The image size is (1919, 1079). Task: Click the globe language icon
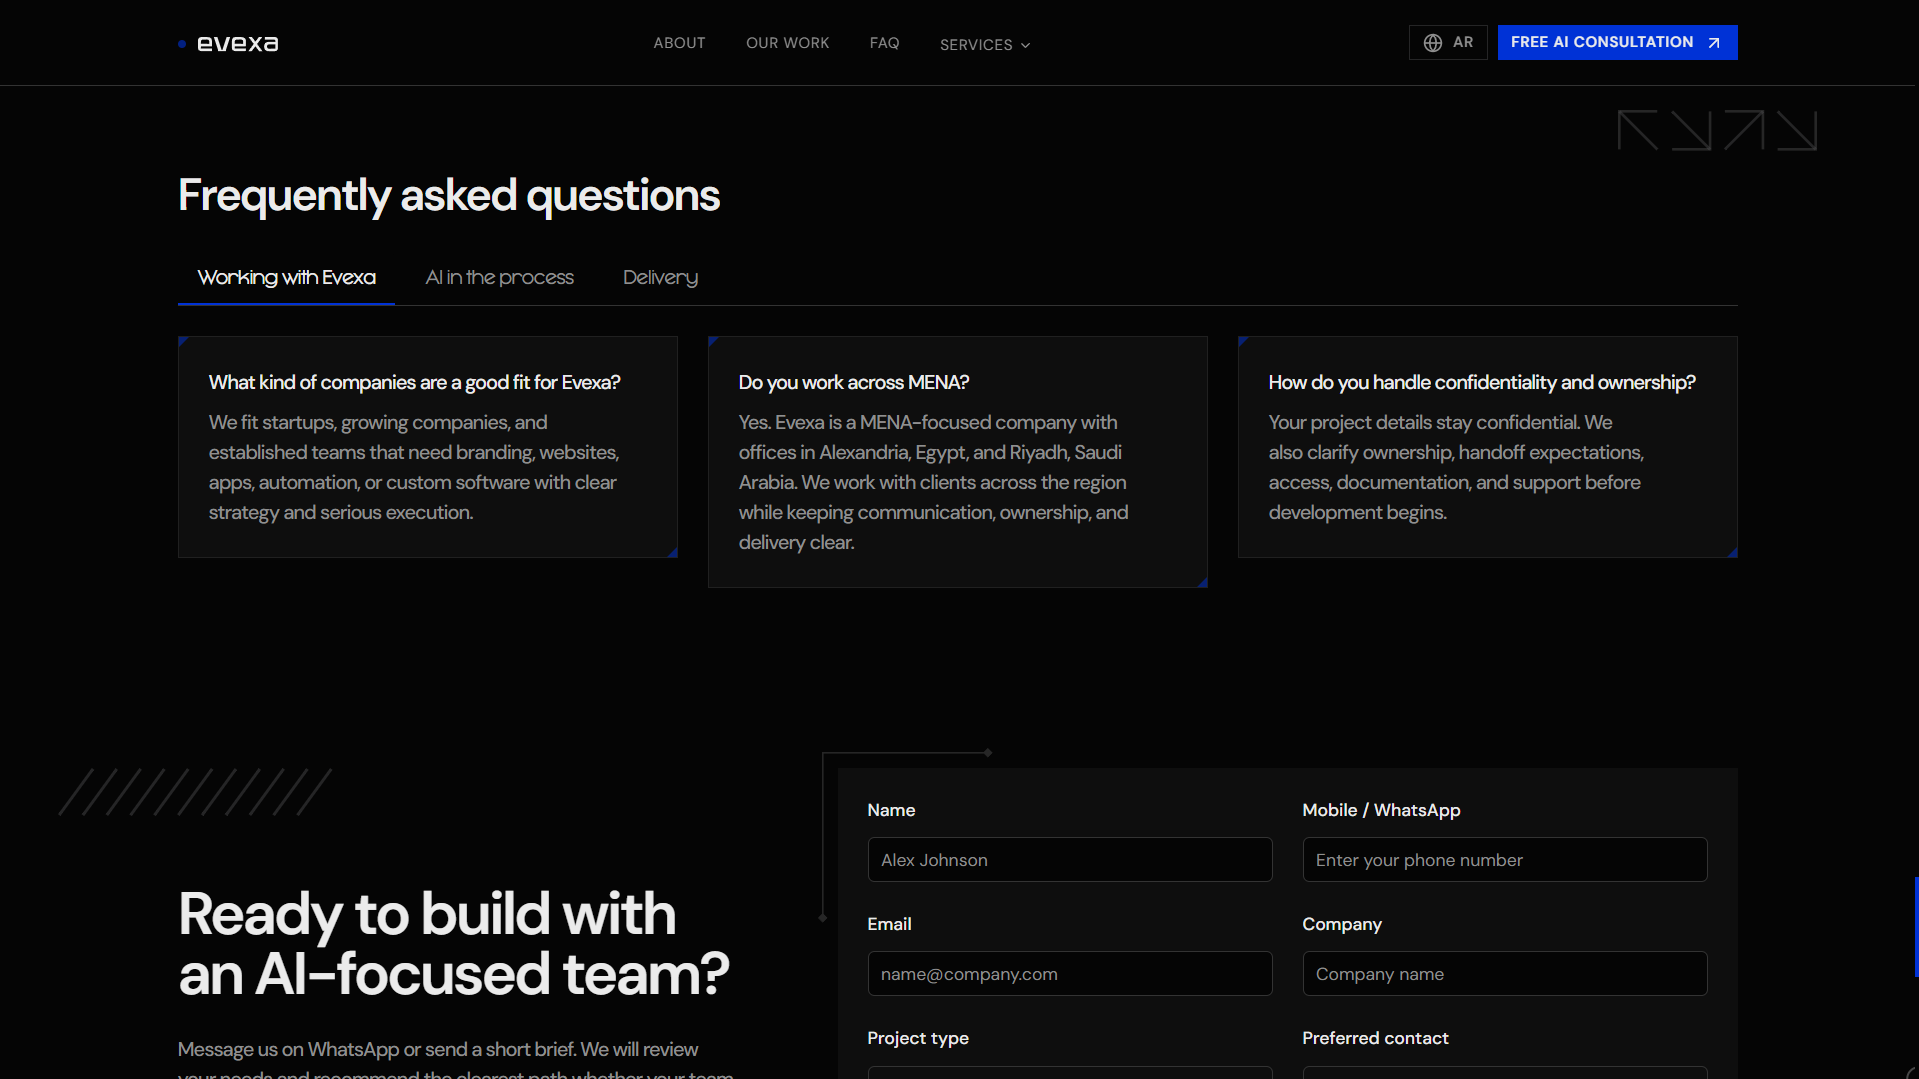coord(1433,43)
